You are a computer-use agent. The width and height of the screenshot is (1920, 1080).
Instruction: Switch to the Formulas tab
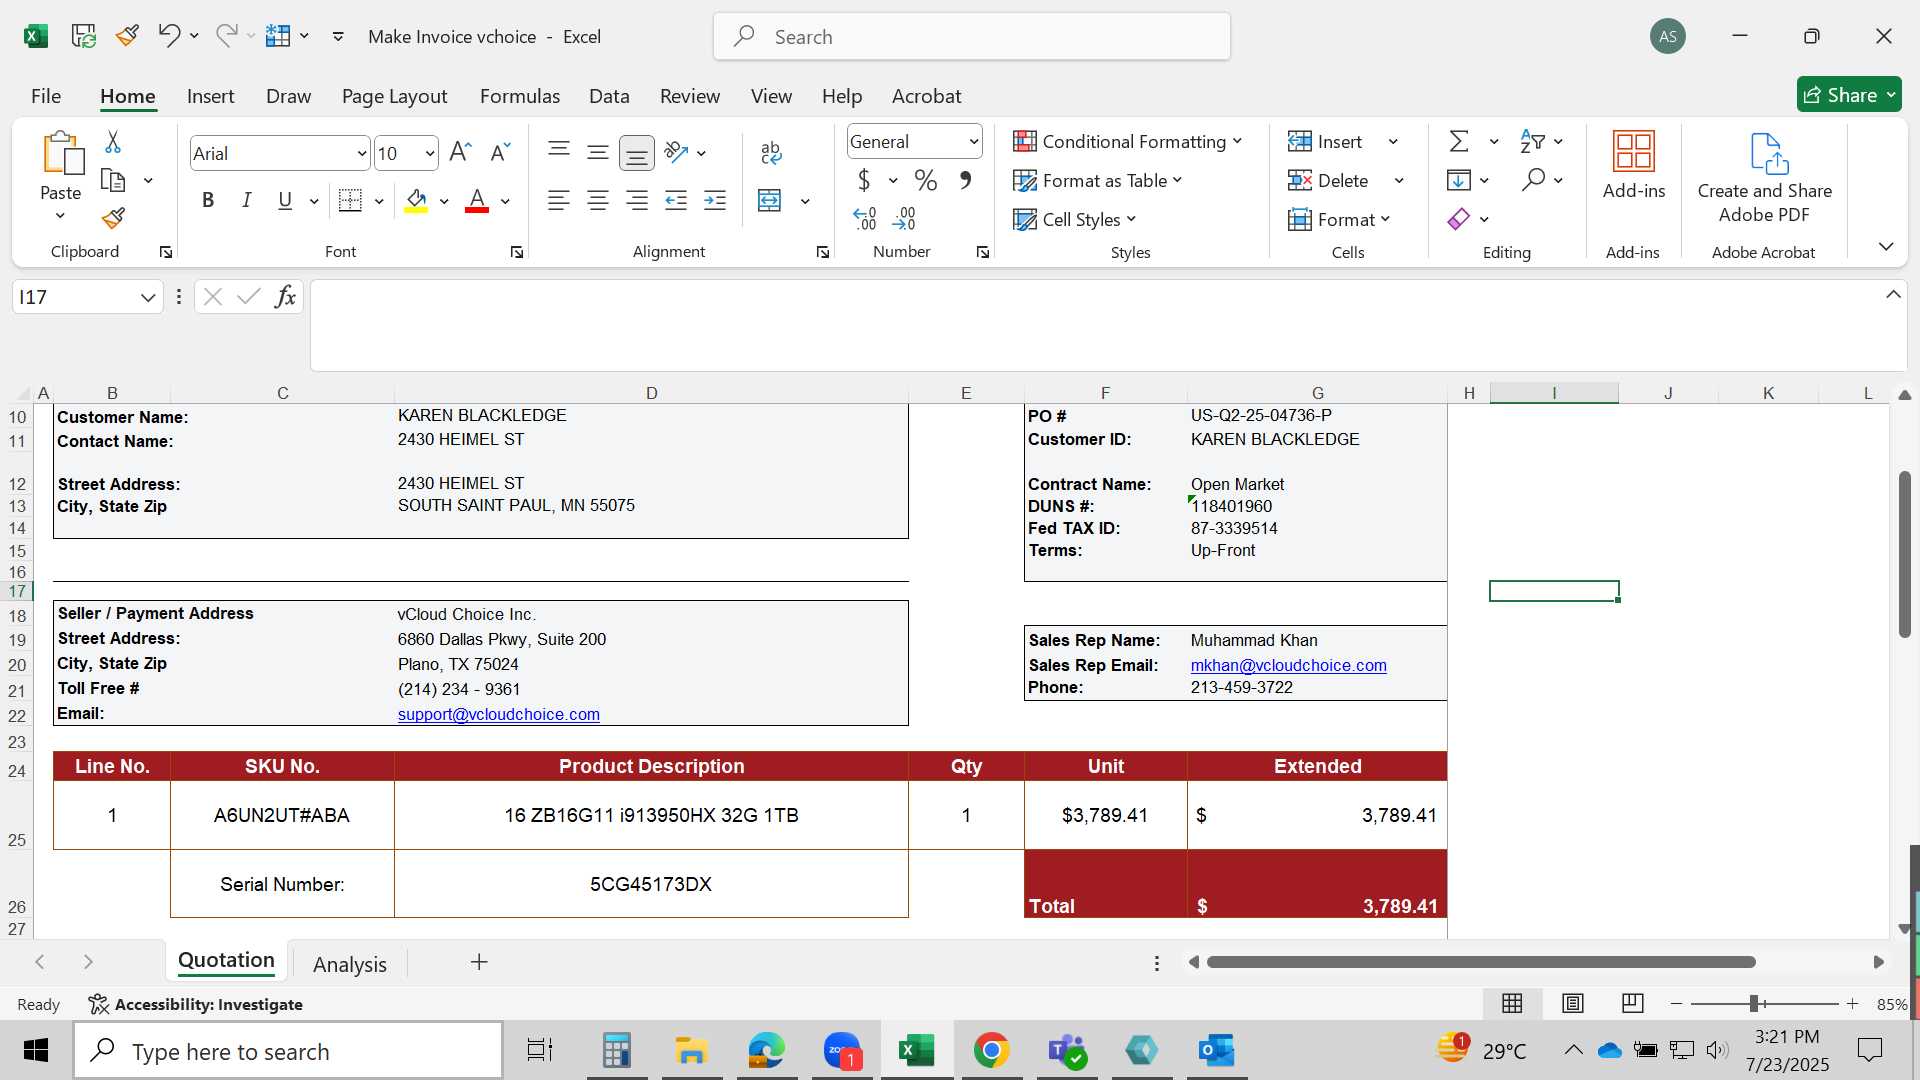(520, 96)
